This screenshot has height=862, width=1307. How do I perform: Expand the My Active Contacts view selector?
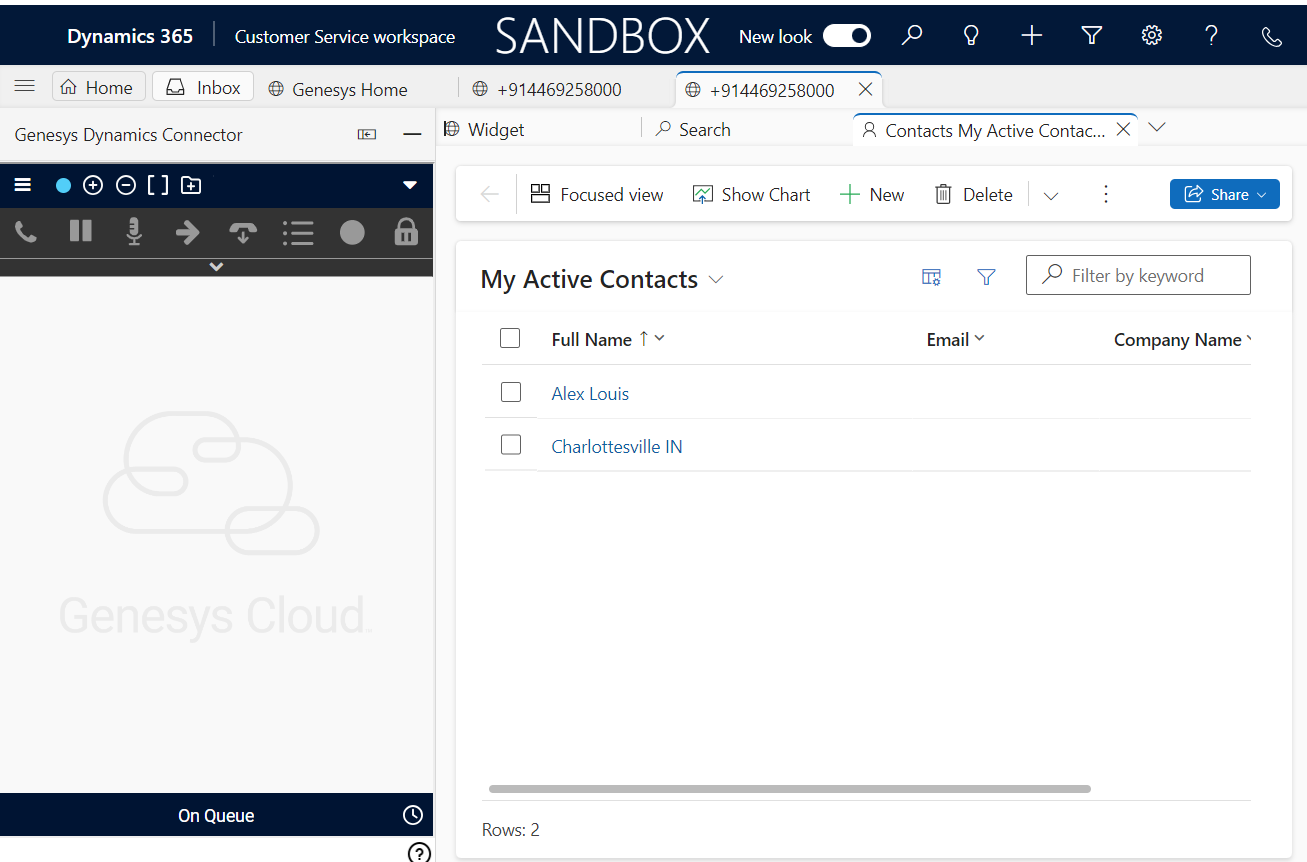pyautogui.click(x=715, y=280)
